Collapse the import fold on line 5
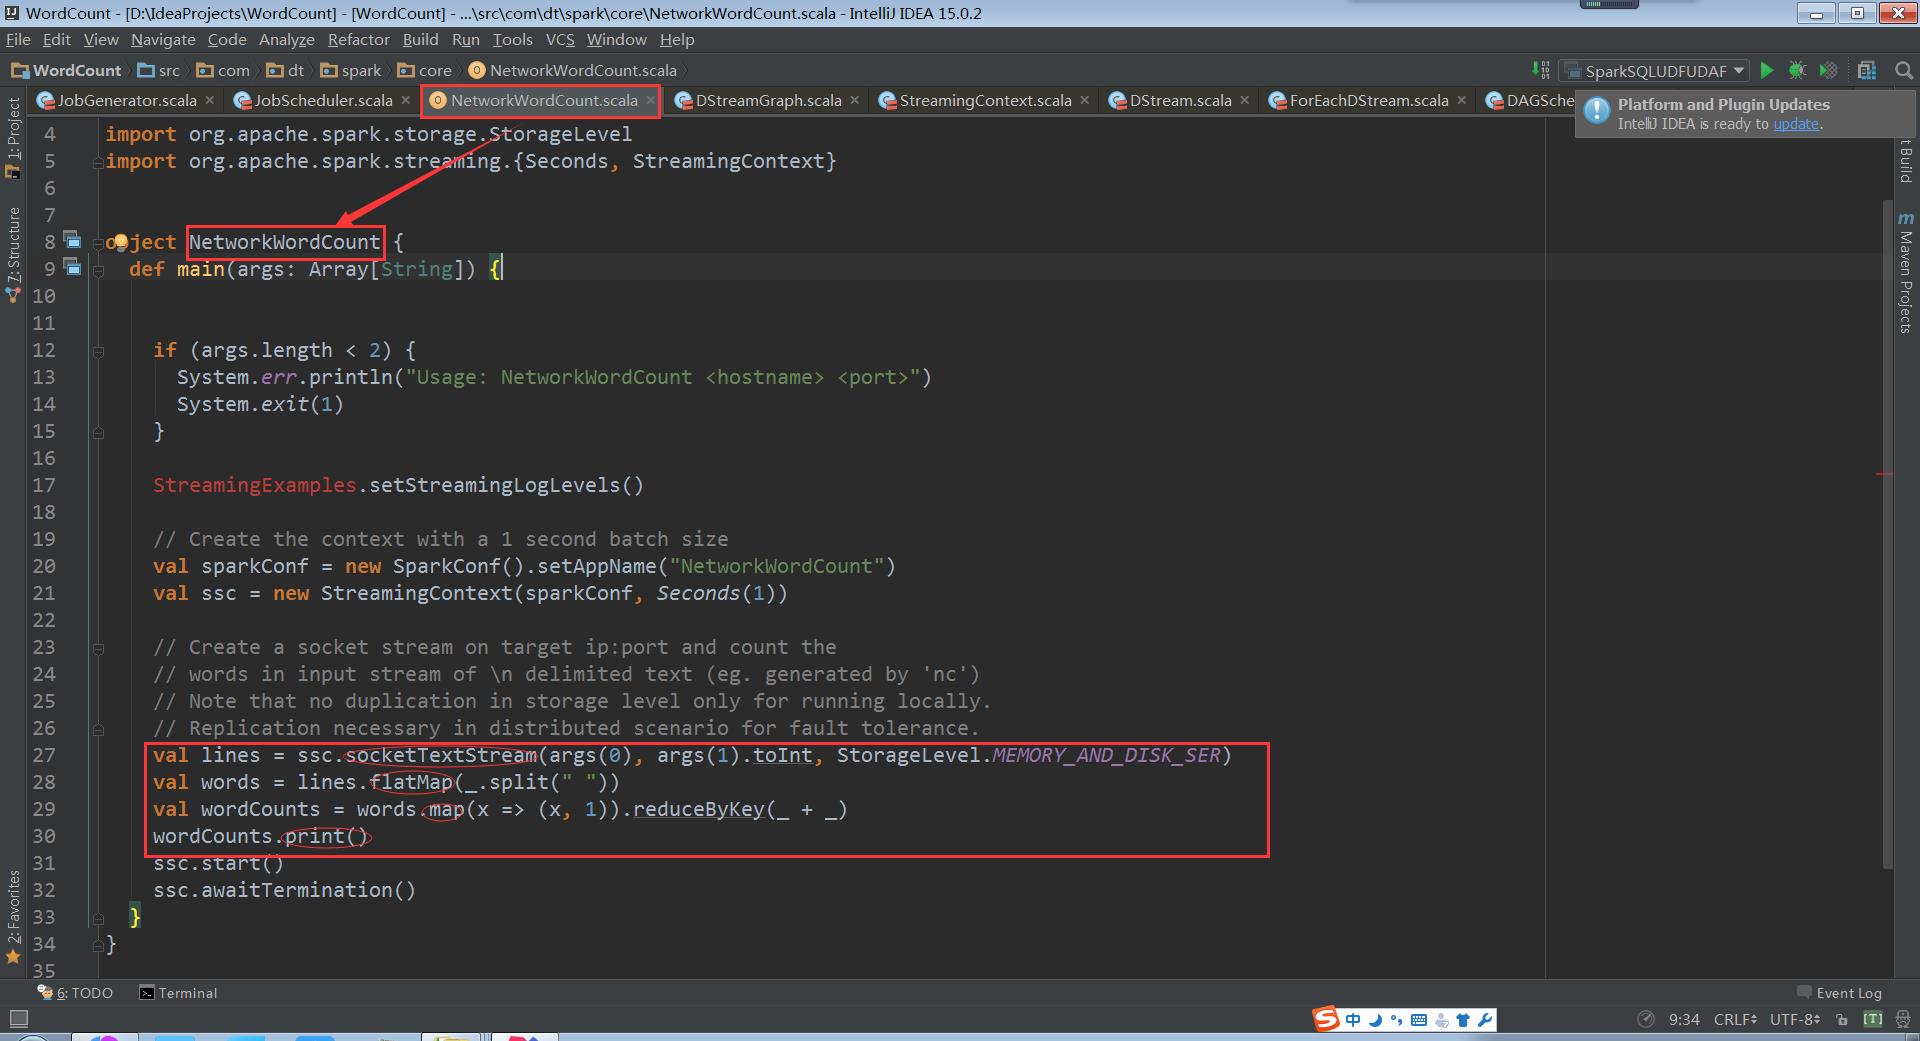Viewport: 1920px width, 1041px height. 99,162
